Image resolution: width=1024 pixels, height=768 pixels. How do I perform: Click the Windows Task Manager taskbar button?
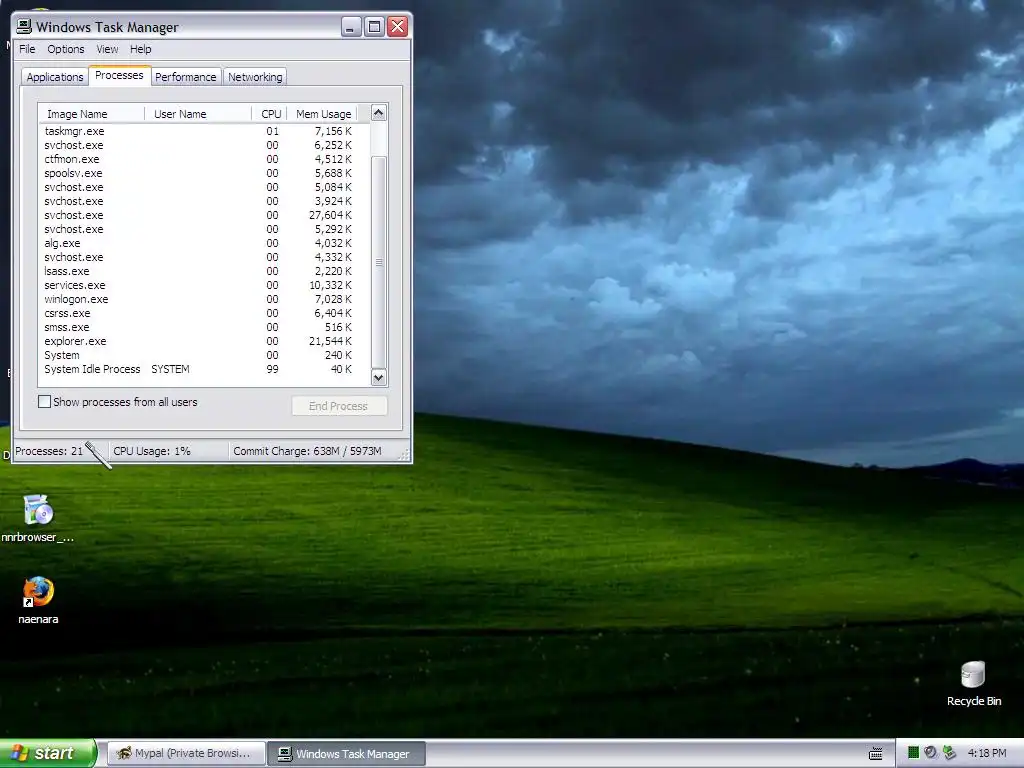[347, 754]
